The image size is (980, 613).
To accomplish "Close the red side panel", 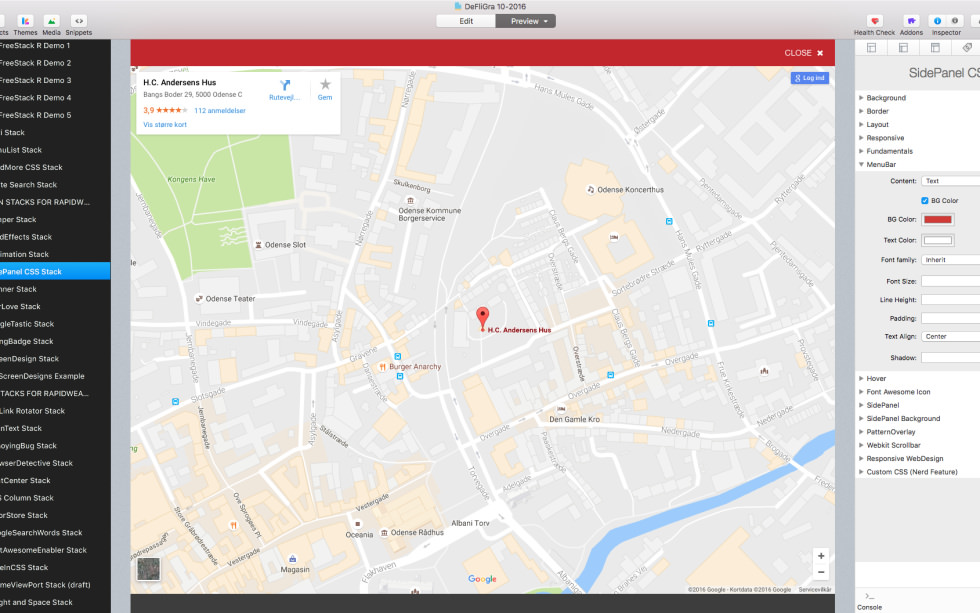I will 804,53.
